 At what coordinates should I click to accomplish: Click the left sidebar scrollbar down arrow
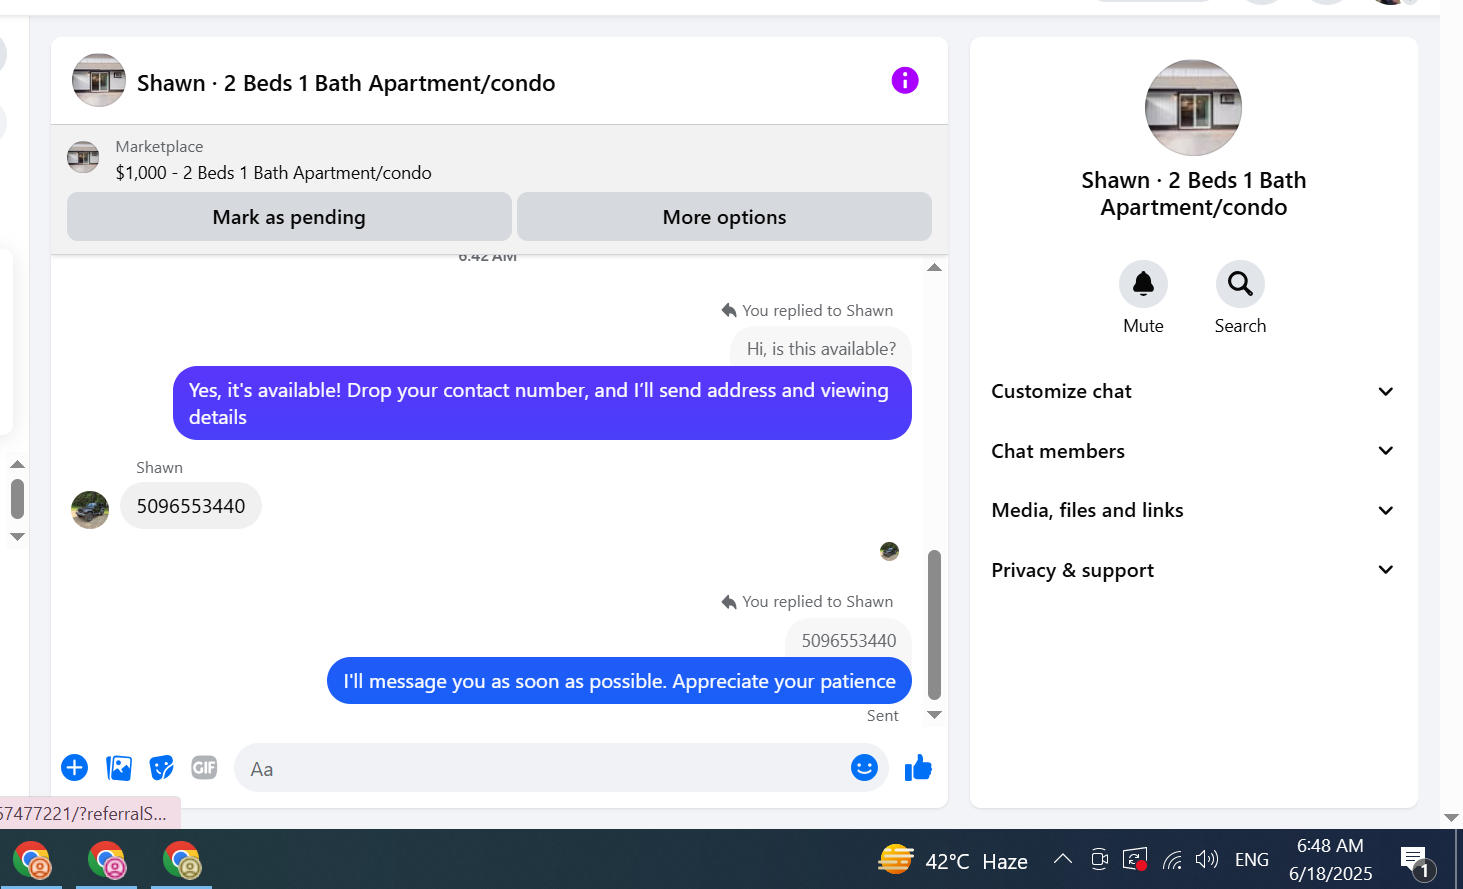click(x=17, y=537)
